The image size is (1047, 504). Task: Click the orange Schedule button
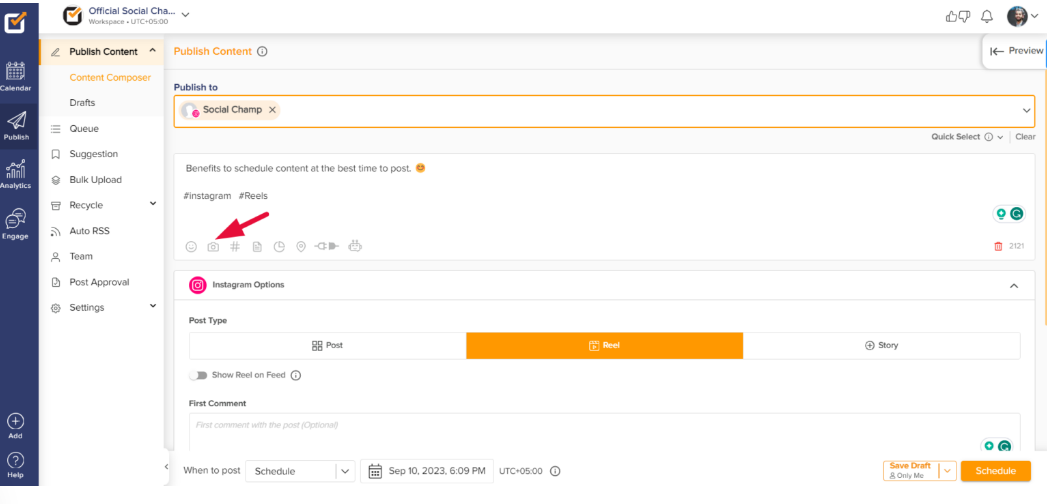pos(995,471)
